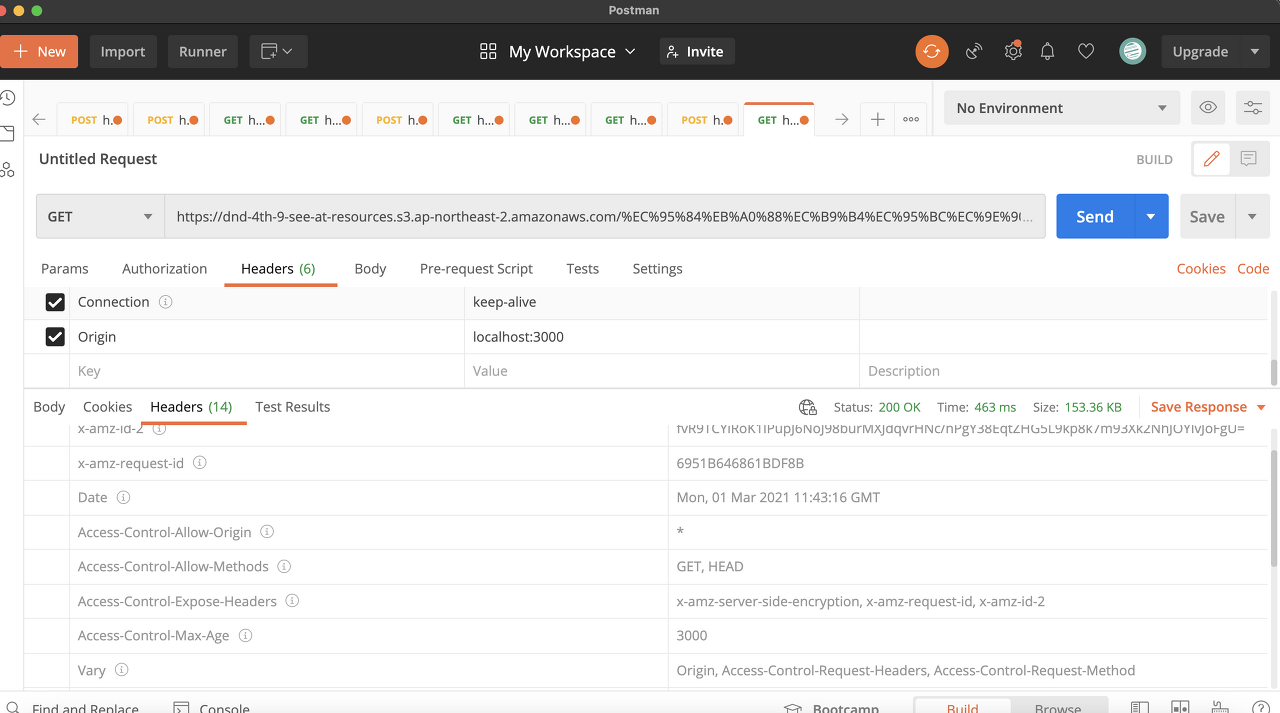Open the manage environments icon
Screen dimensions: 1280x713
pyautogui.click(x=1252, y=108)
